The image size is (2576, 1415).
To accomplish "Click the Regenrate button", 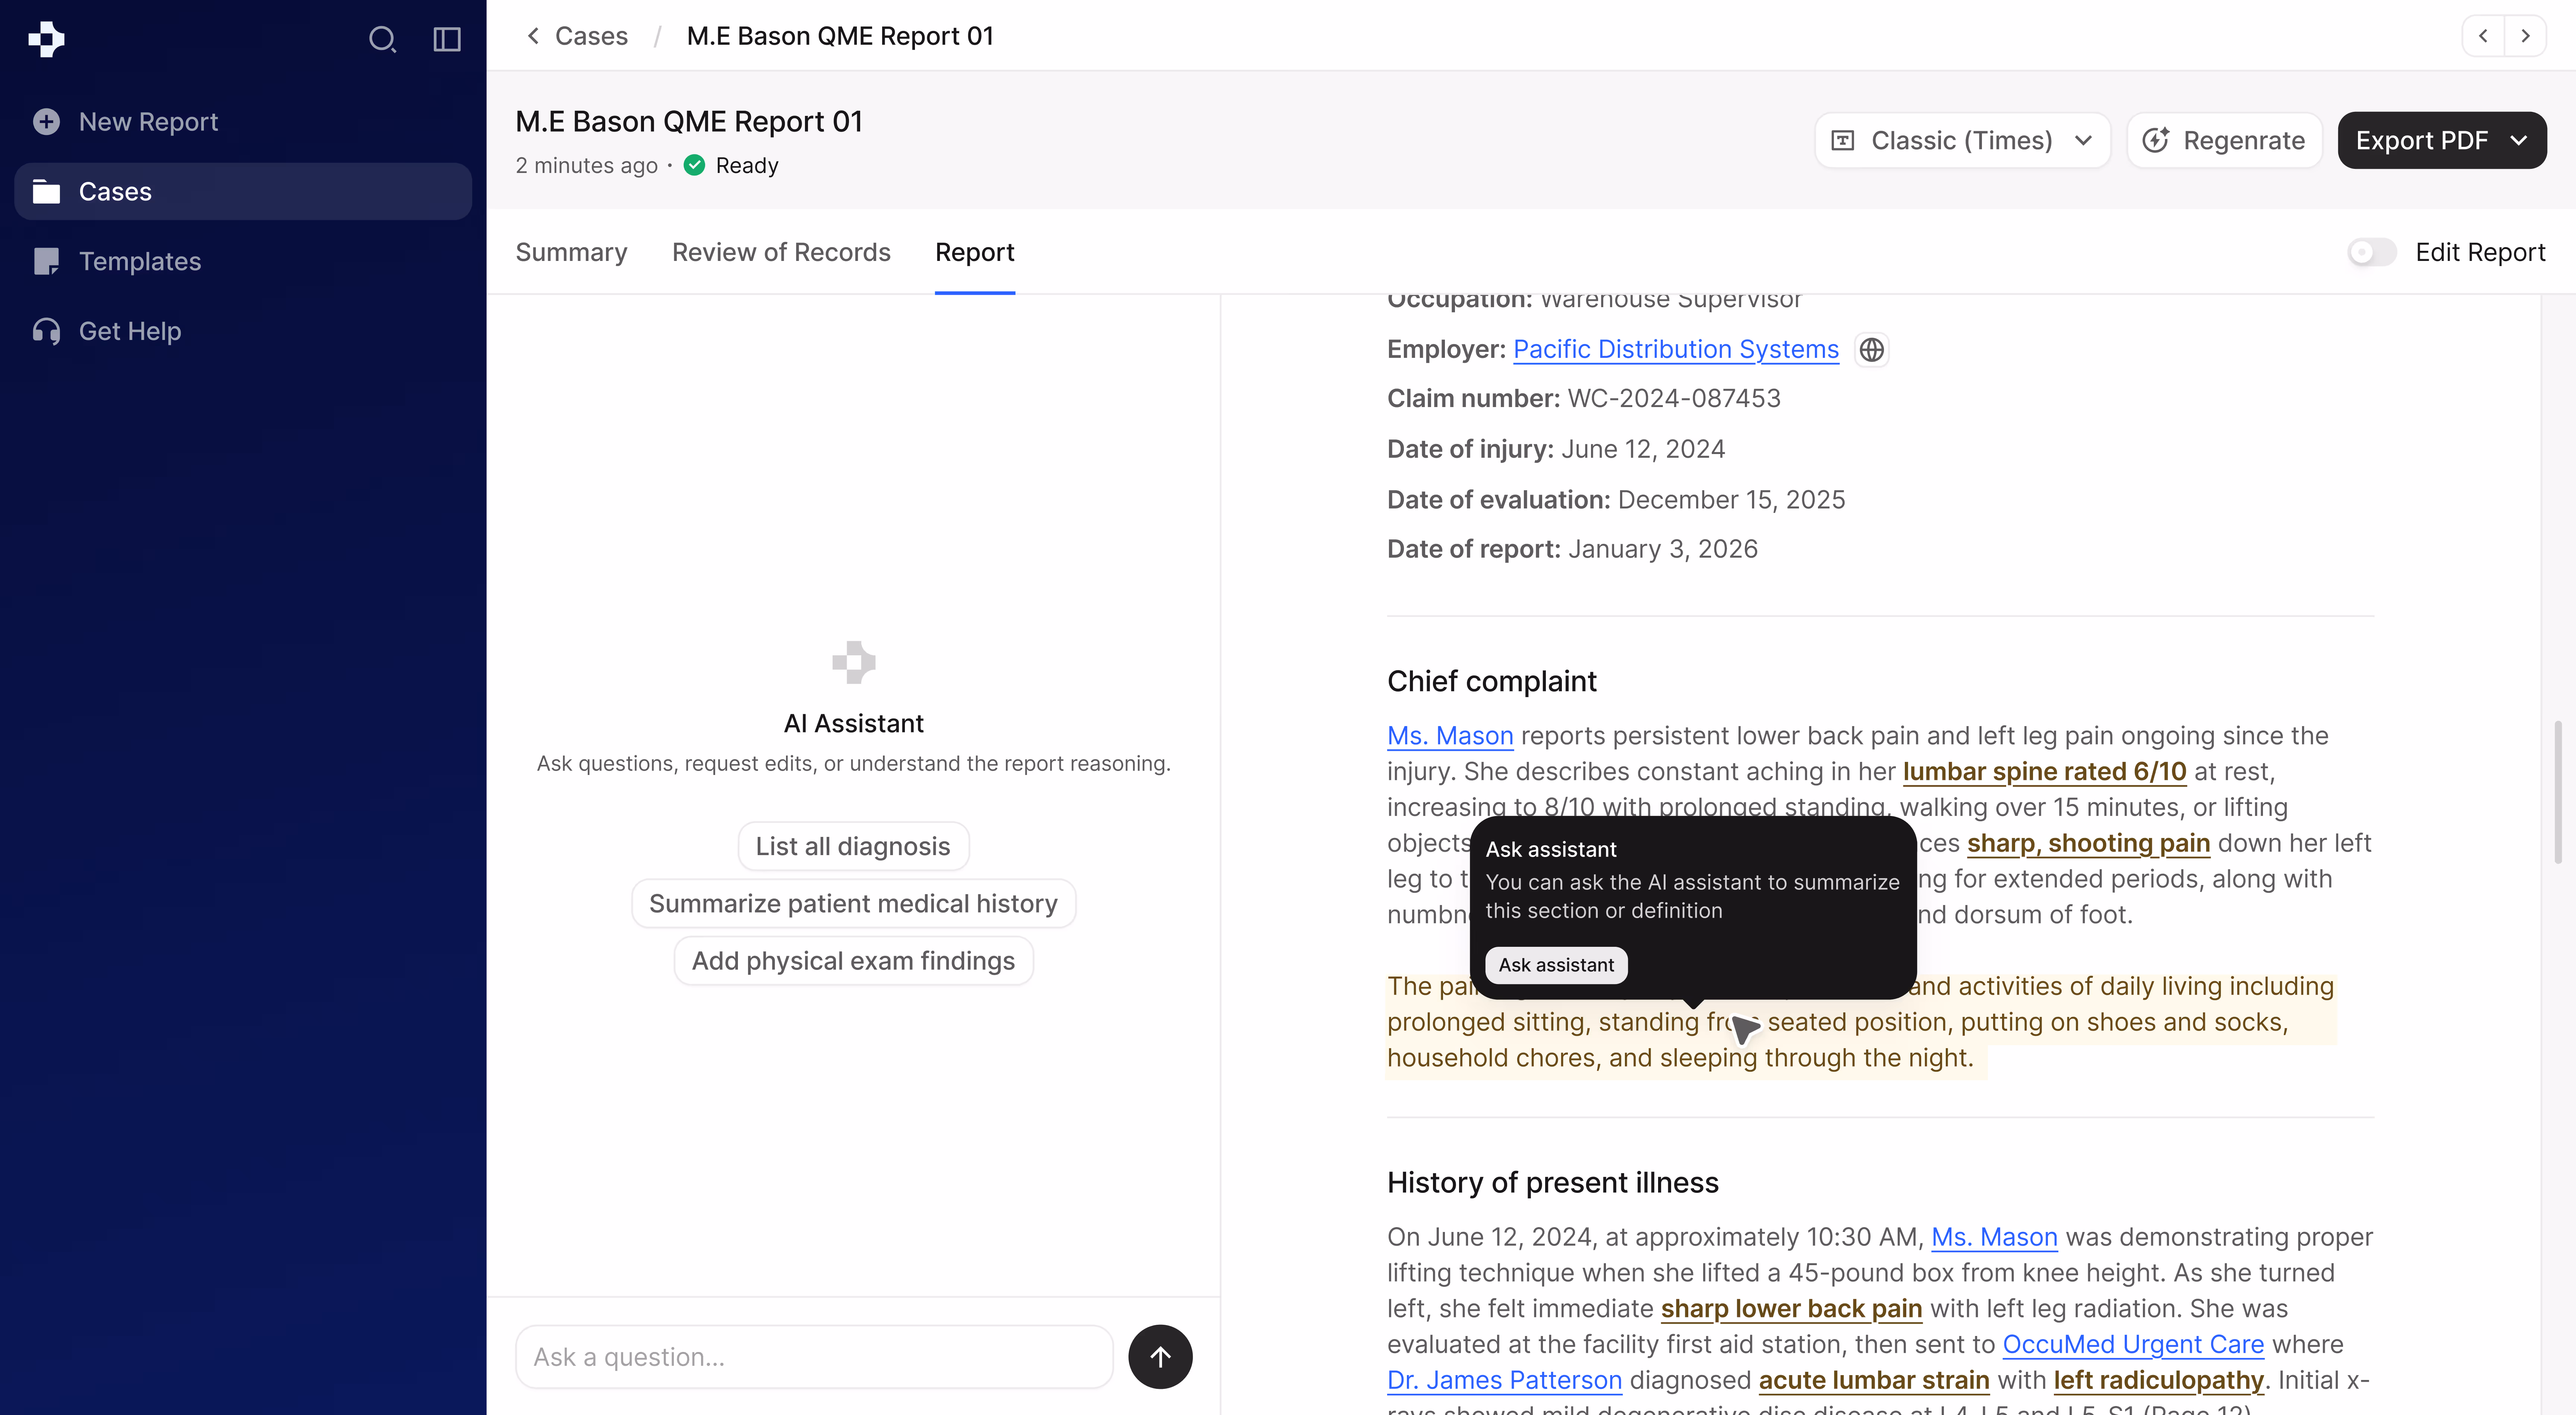I will coord(2224,140).
